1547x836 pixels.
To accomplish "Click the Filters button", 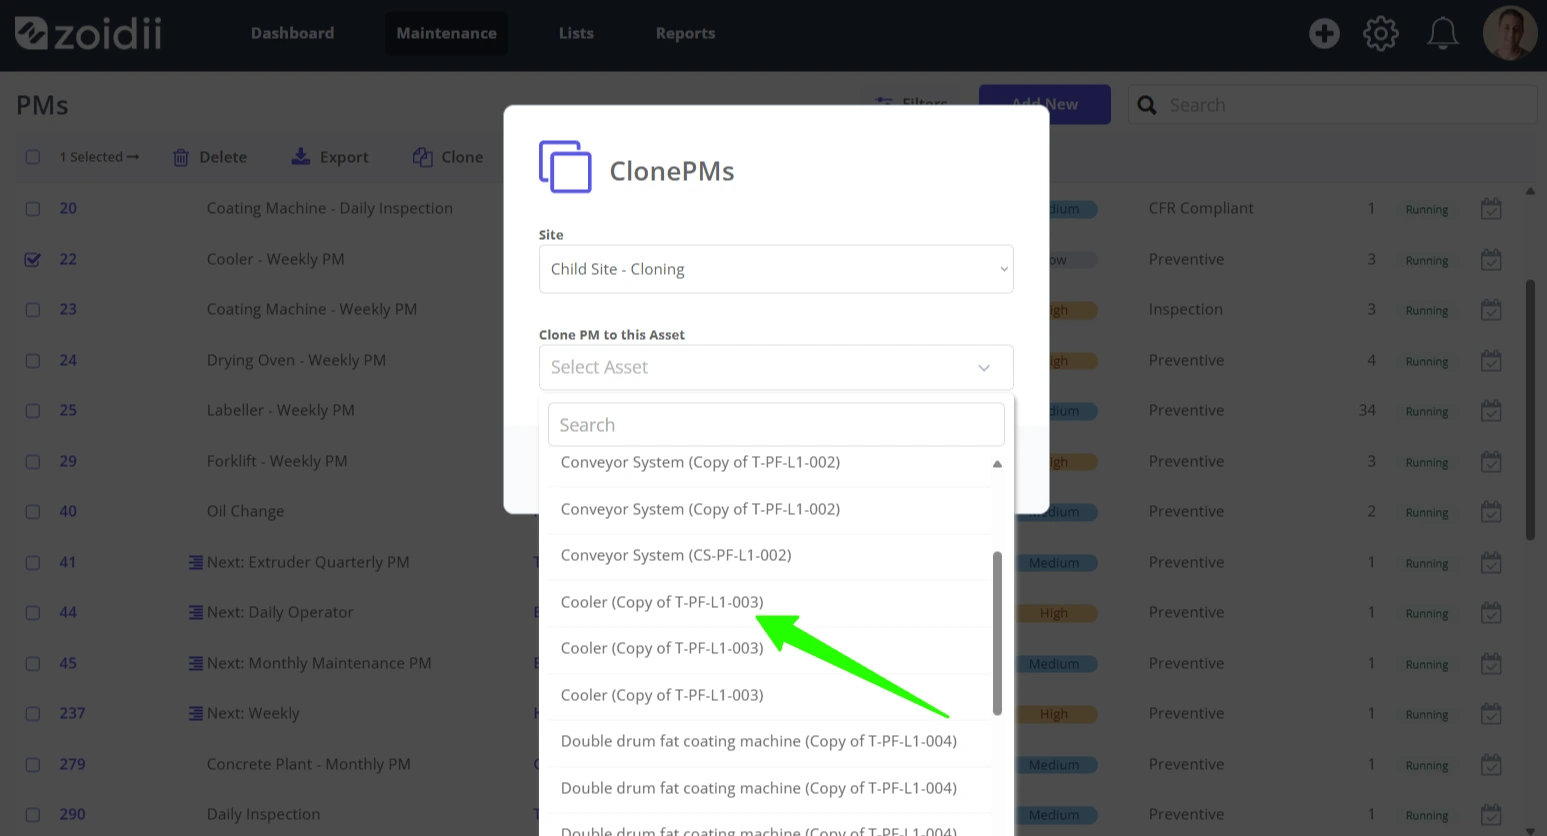I will tap(912, 103).
